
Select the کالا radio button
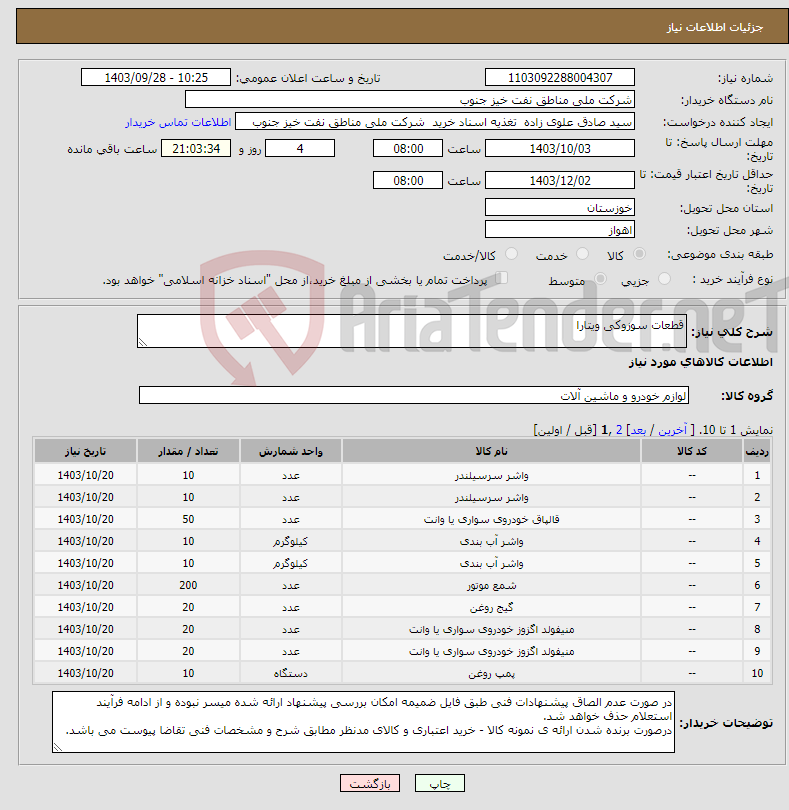[x=639, y=254]
